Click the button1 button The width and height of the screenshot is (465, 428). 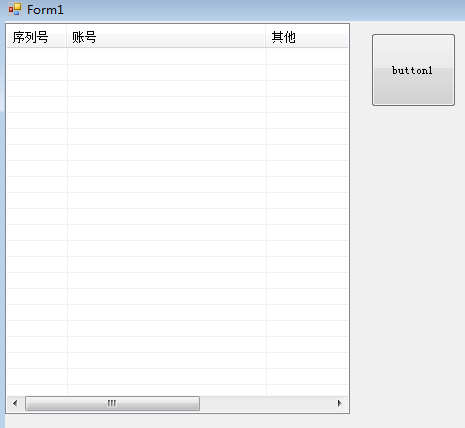point(413,70)
